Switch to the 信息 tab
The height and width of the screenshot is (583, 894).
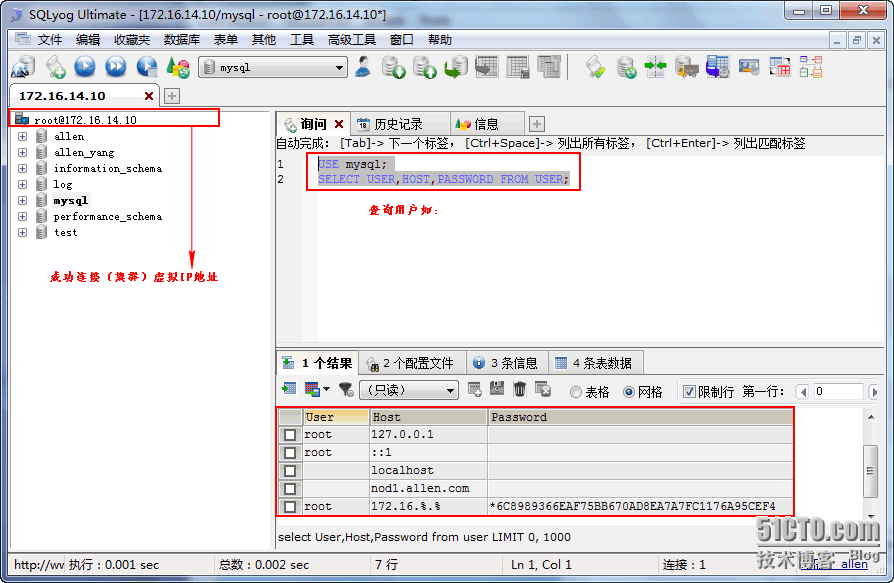coord(486,124)
